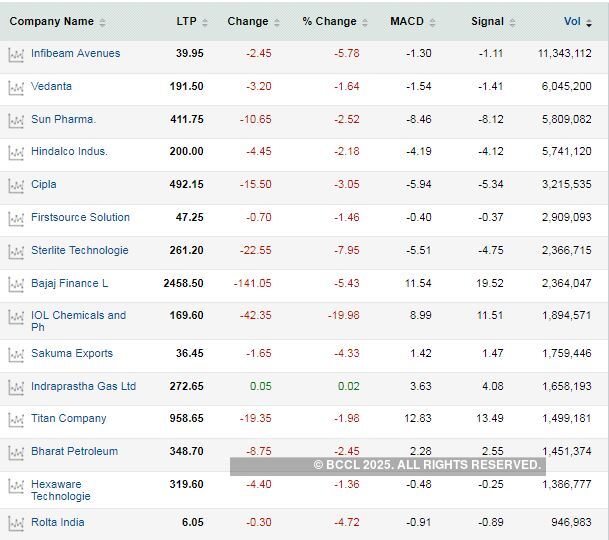The height and width of the screenshot is (540, 609).
Task: Select Sterlite change value -22.55
Action: point(256,250)
